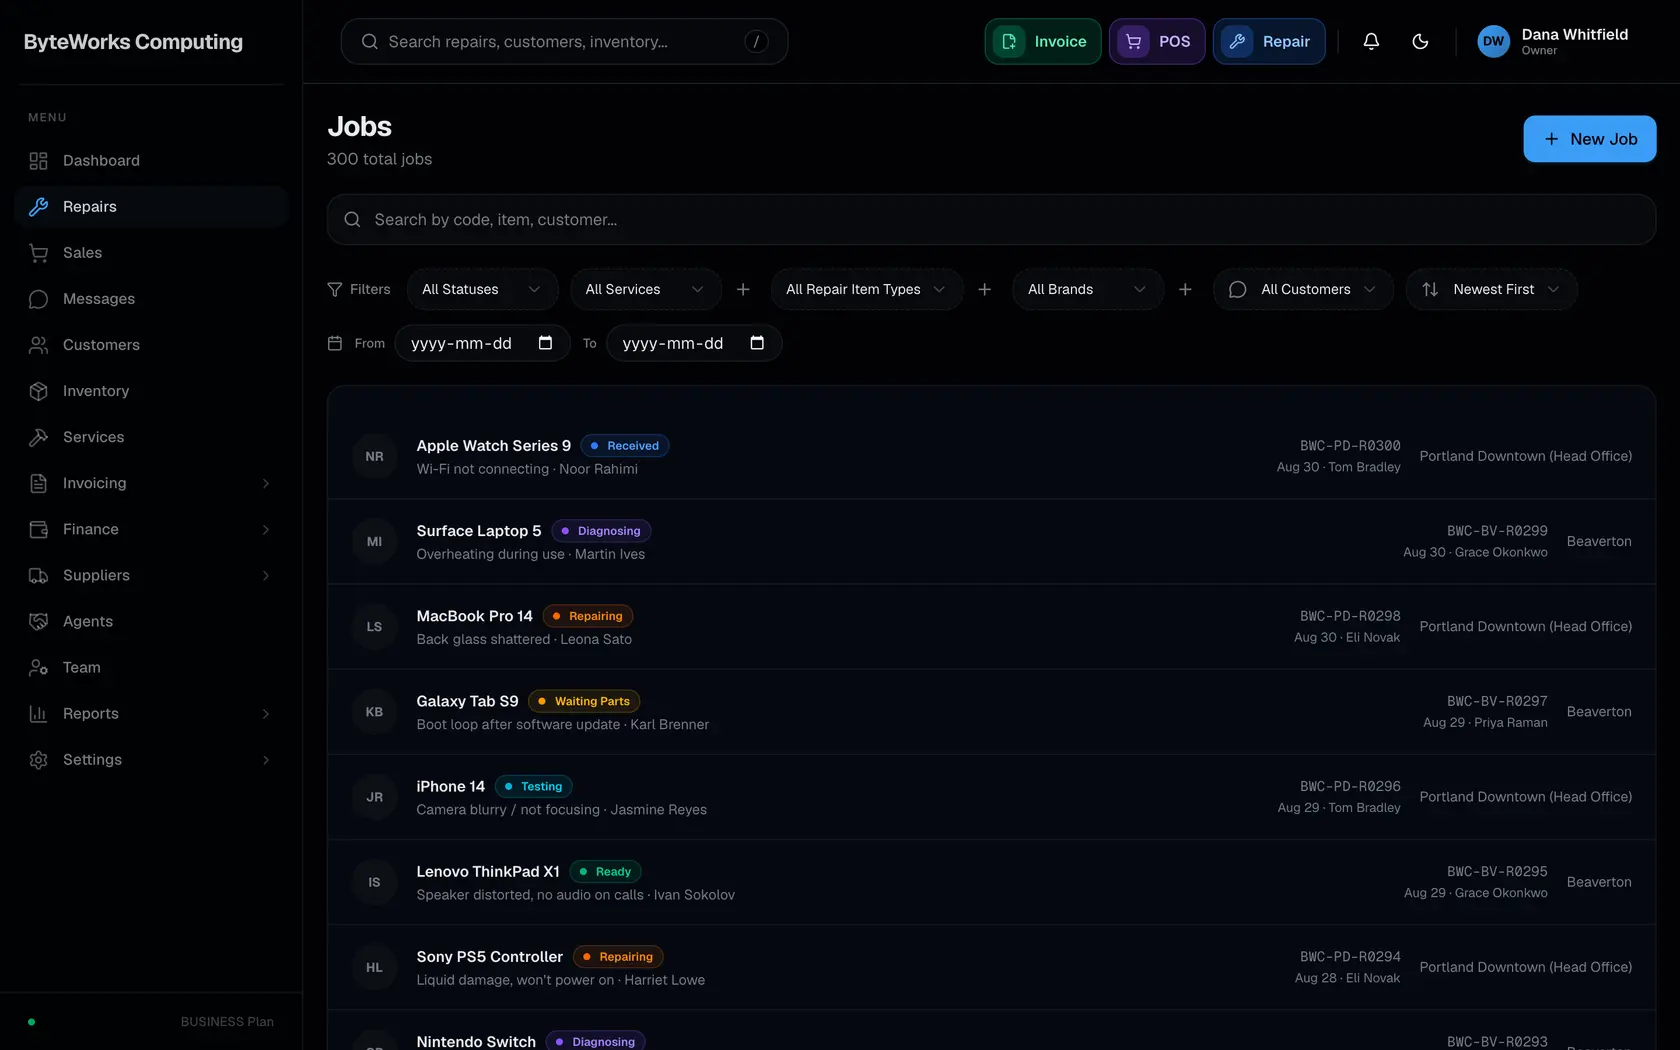Click the Waiting Parts status badge
The height and width of the screenshot is (1050, 1680).
(584, 701)
